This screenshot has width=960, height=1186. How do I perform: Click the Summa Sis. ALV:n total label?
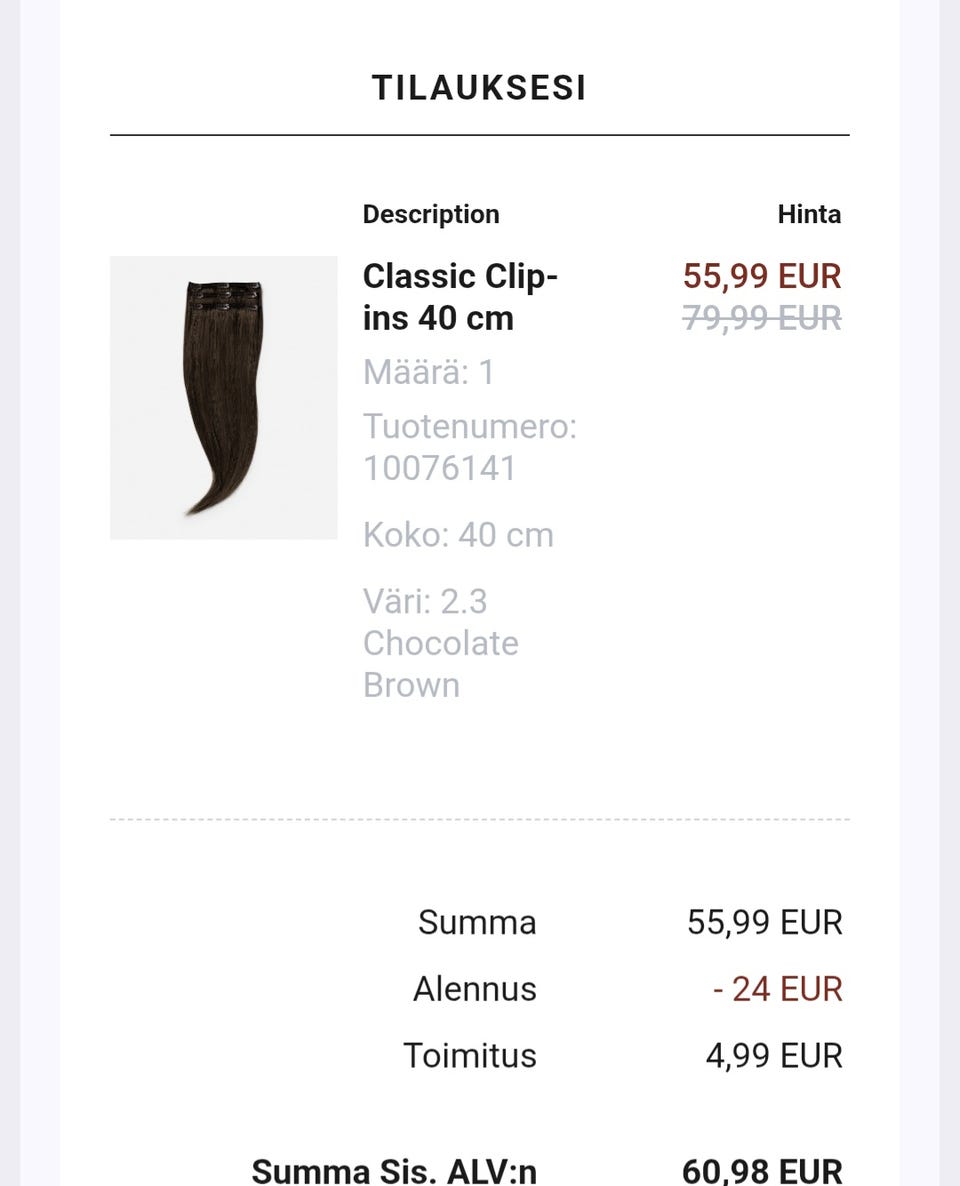394,1170
